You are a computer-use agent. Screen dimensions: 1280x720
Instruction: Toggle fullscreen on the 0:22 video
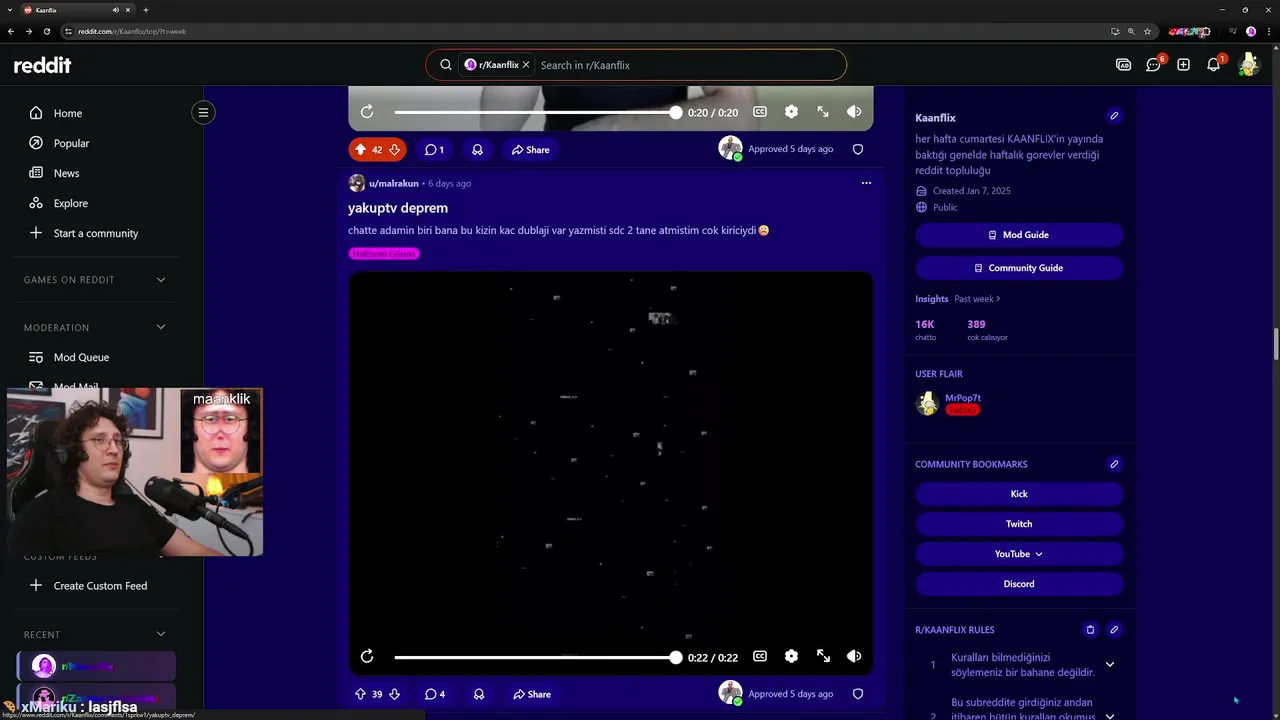point(823,656)
